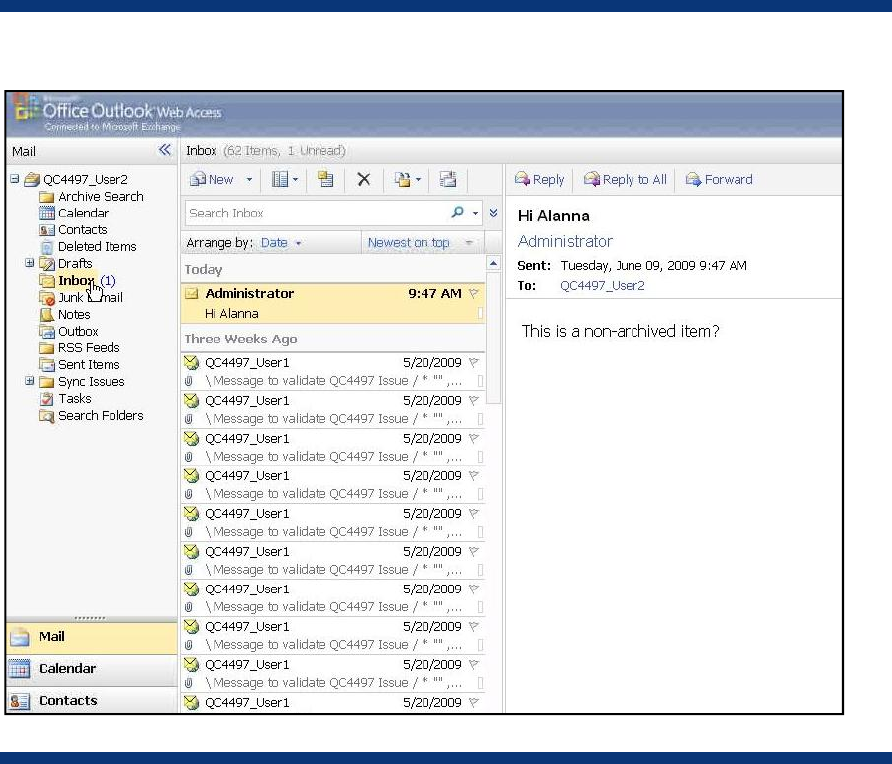
Task: Click the Administrator sender link in reading pane
Action: 565,242
